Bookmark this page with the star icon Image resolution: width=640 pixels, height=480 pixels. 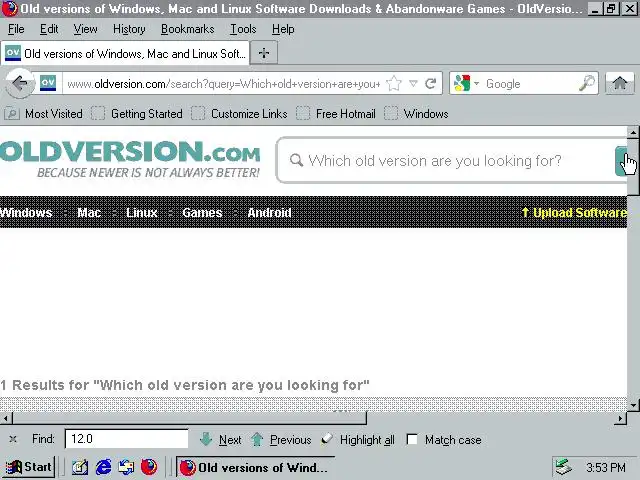tap(394, 84)
